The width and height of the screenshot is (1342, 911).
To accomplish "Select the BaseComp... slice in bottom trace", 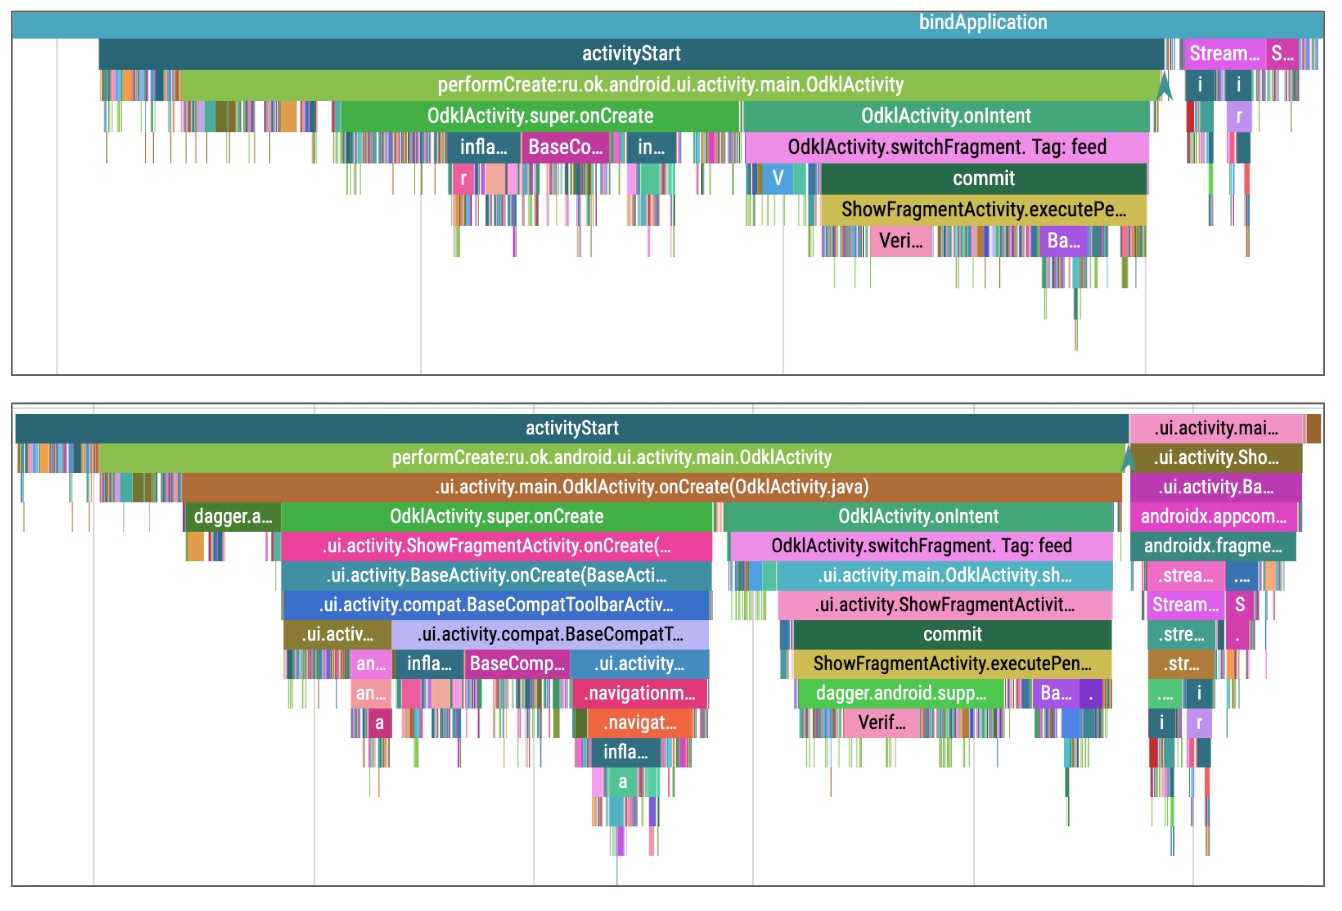I will (x=517, y=664).
